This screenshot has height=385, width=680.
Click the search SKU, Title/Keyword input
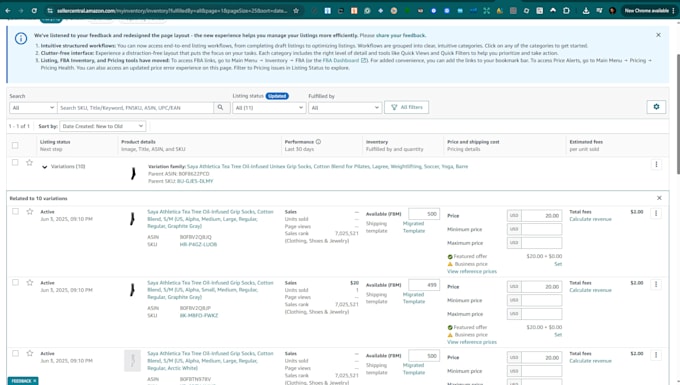[x=135, y=108]
